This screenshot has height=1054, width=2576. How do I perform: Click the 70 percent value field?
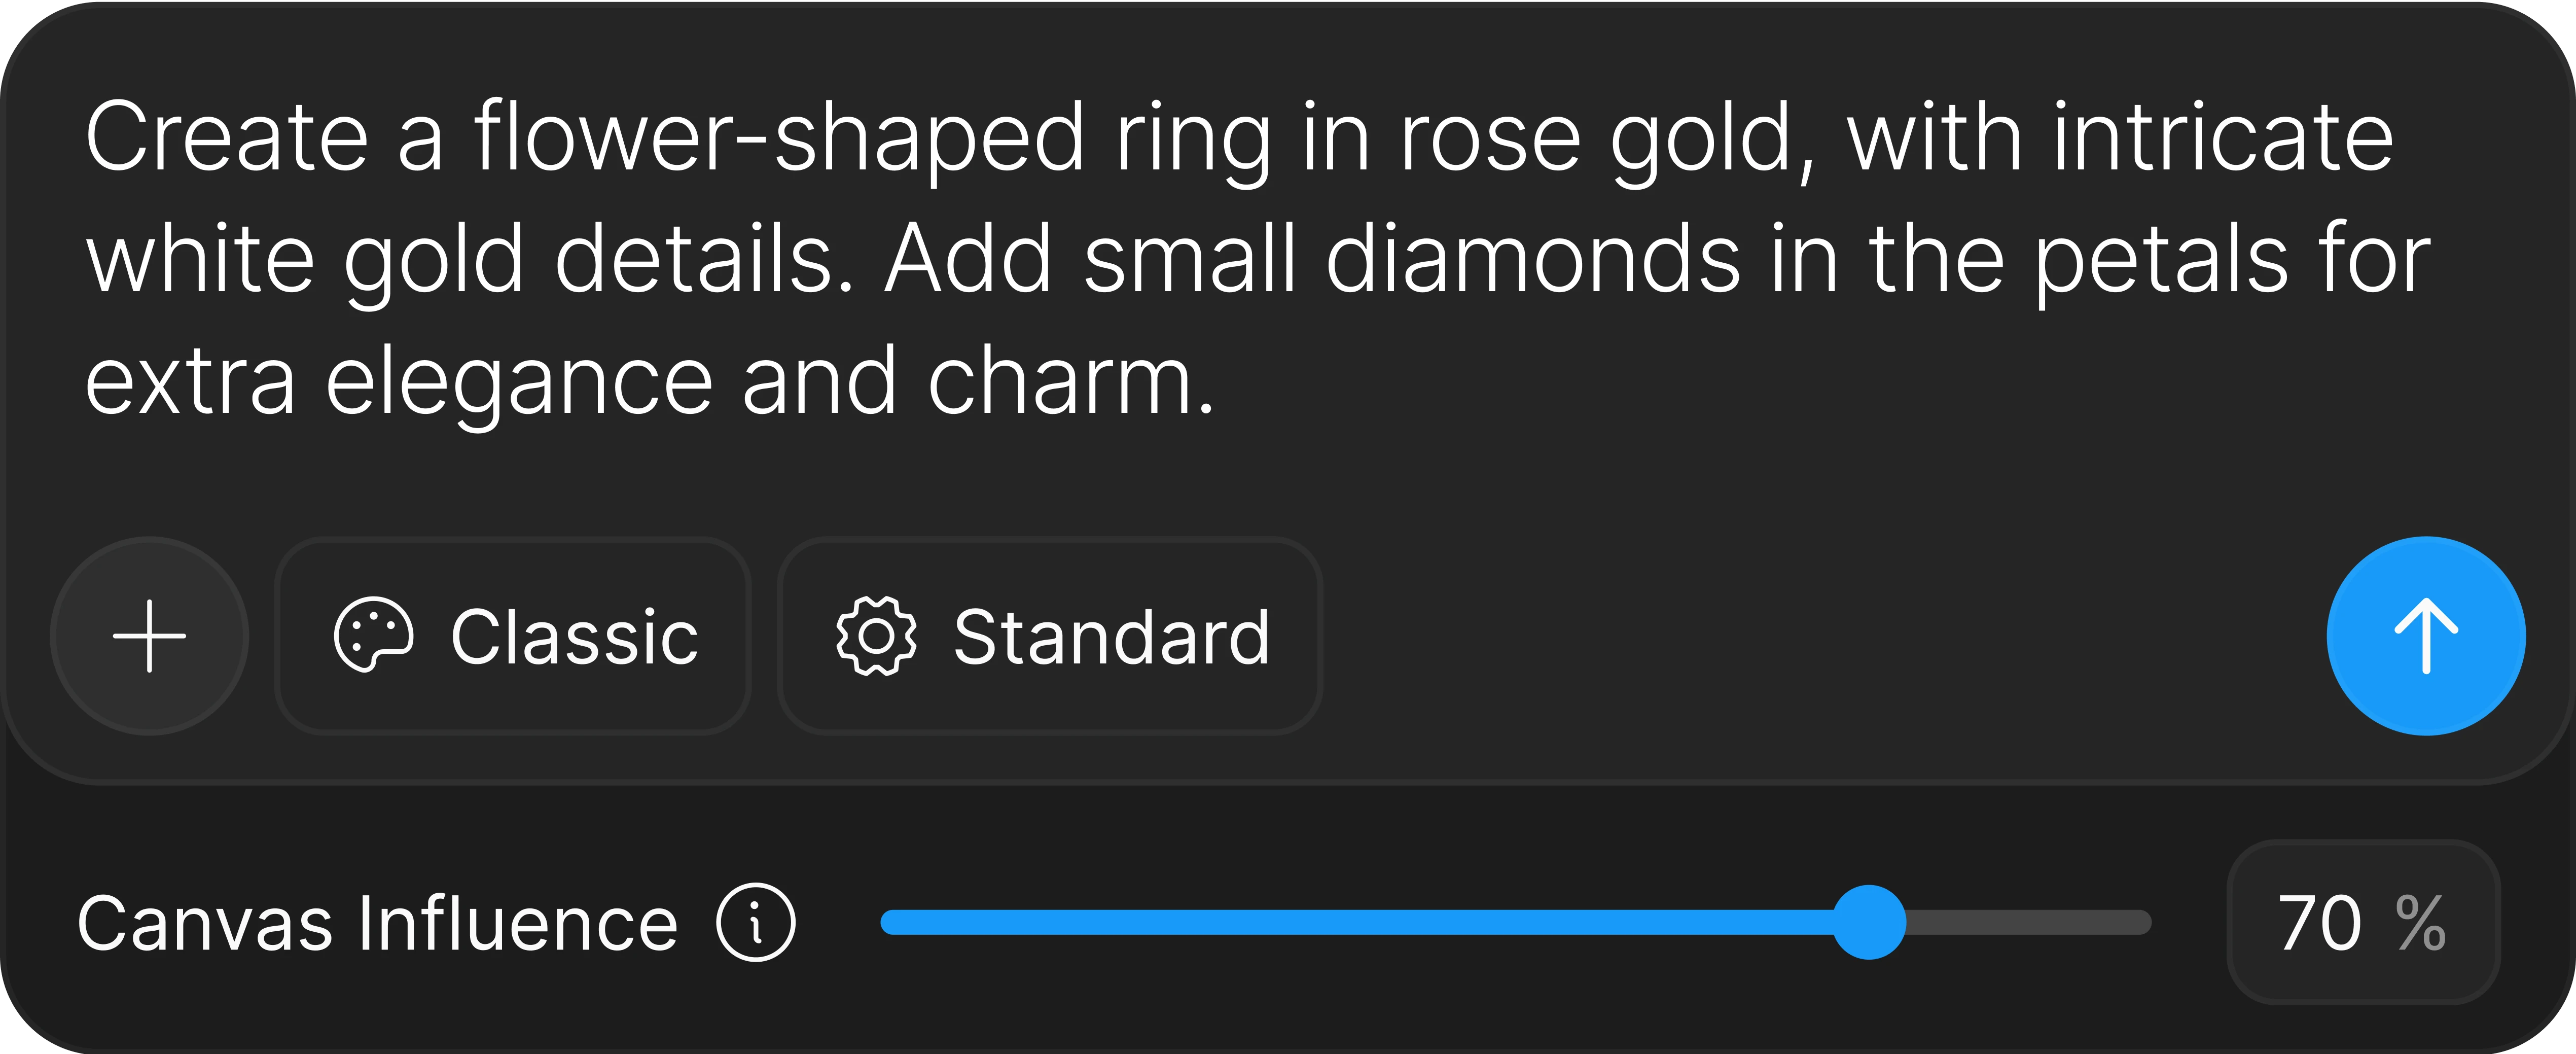[x=2363, y=922]
